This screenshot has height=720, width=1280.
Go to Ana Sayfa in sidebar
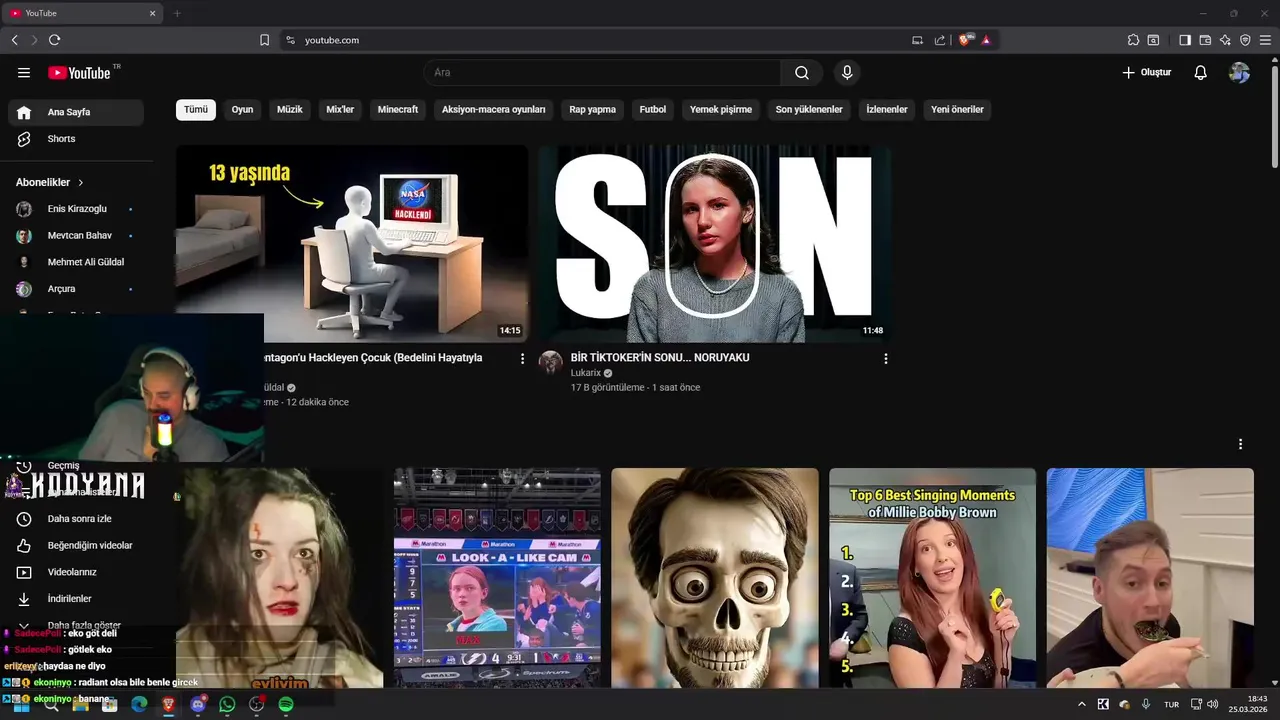click(x=76, y=112)
